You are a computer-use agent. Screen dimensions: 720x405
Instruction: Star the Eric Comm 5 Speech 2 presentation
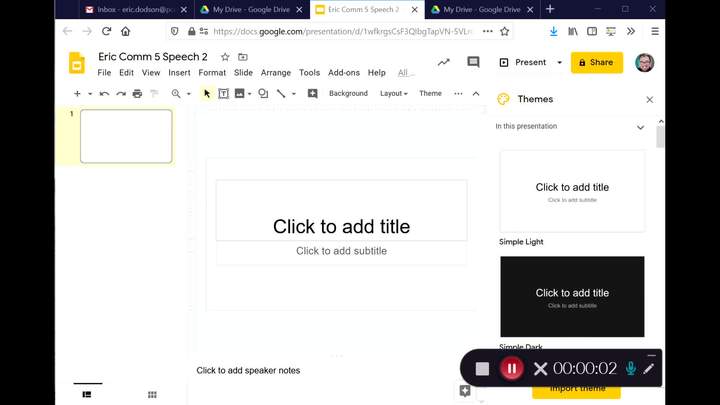click(225, 57)
